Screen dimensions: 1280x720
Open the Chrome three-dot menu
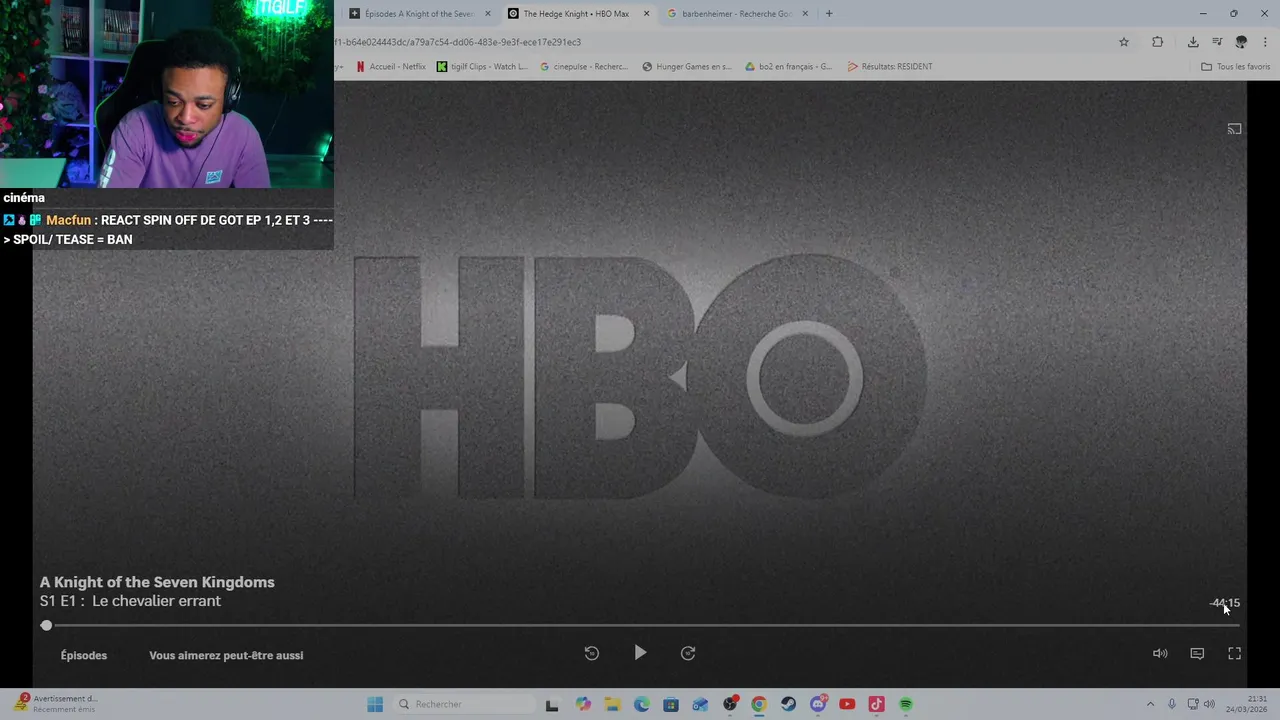tap(1265, 42)
